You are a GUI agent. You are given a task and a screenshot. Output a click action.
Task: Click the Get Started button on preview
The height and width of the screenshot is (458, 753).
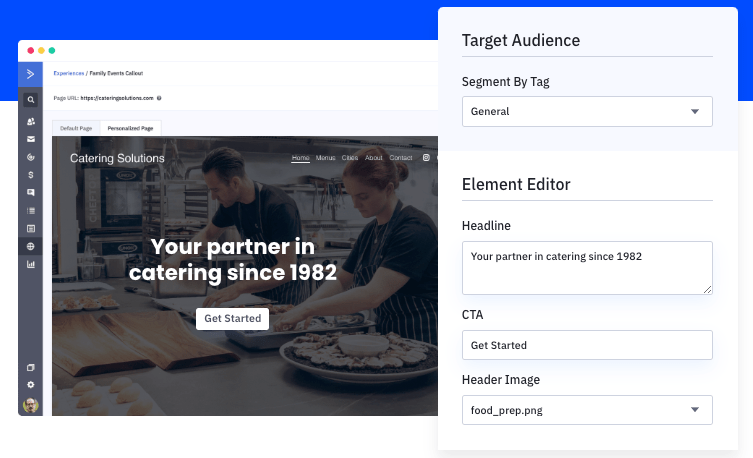coord(233,318)
